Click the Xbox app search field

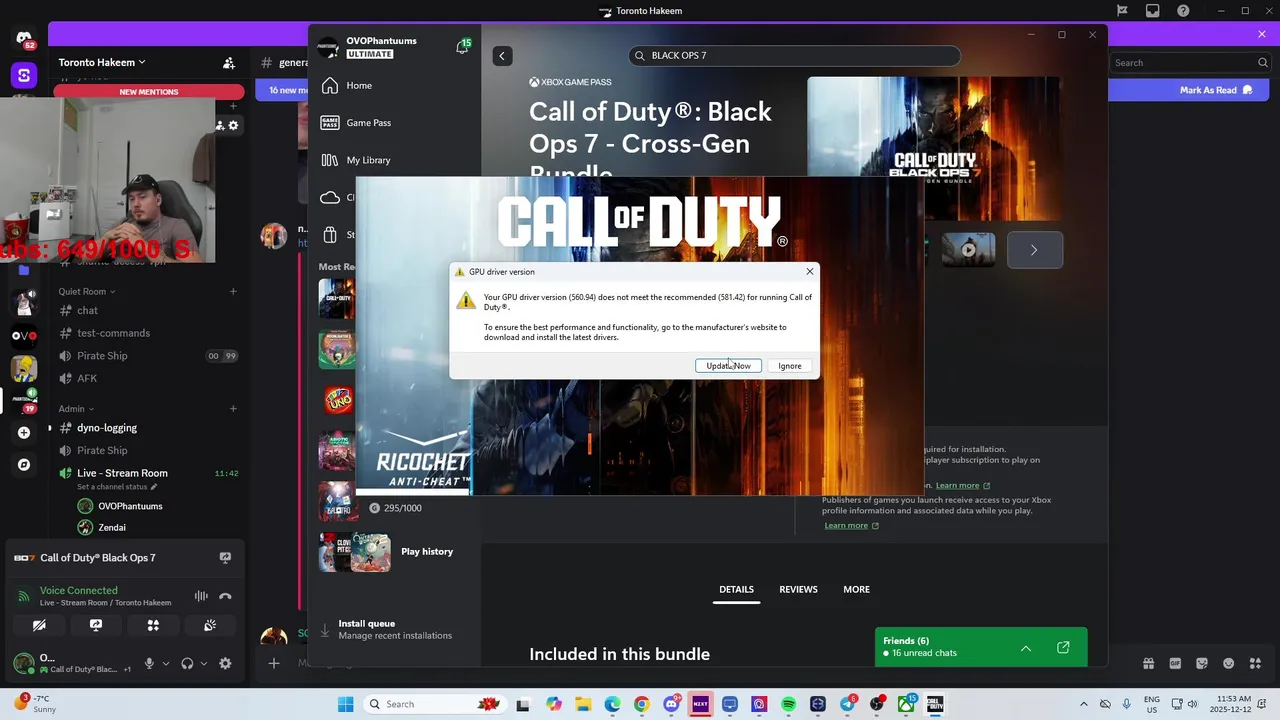pyautogui.click(x=795, y=56)
